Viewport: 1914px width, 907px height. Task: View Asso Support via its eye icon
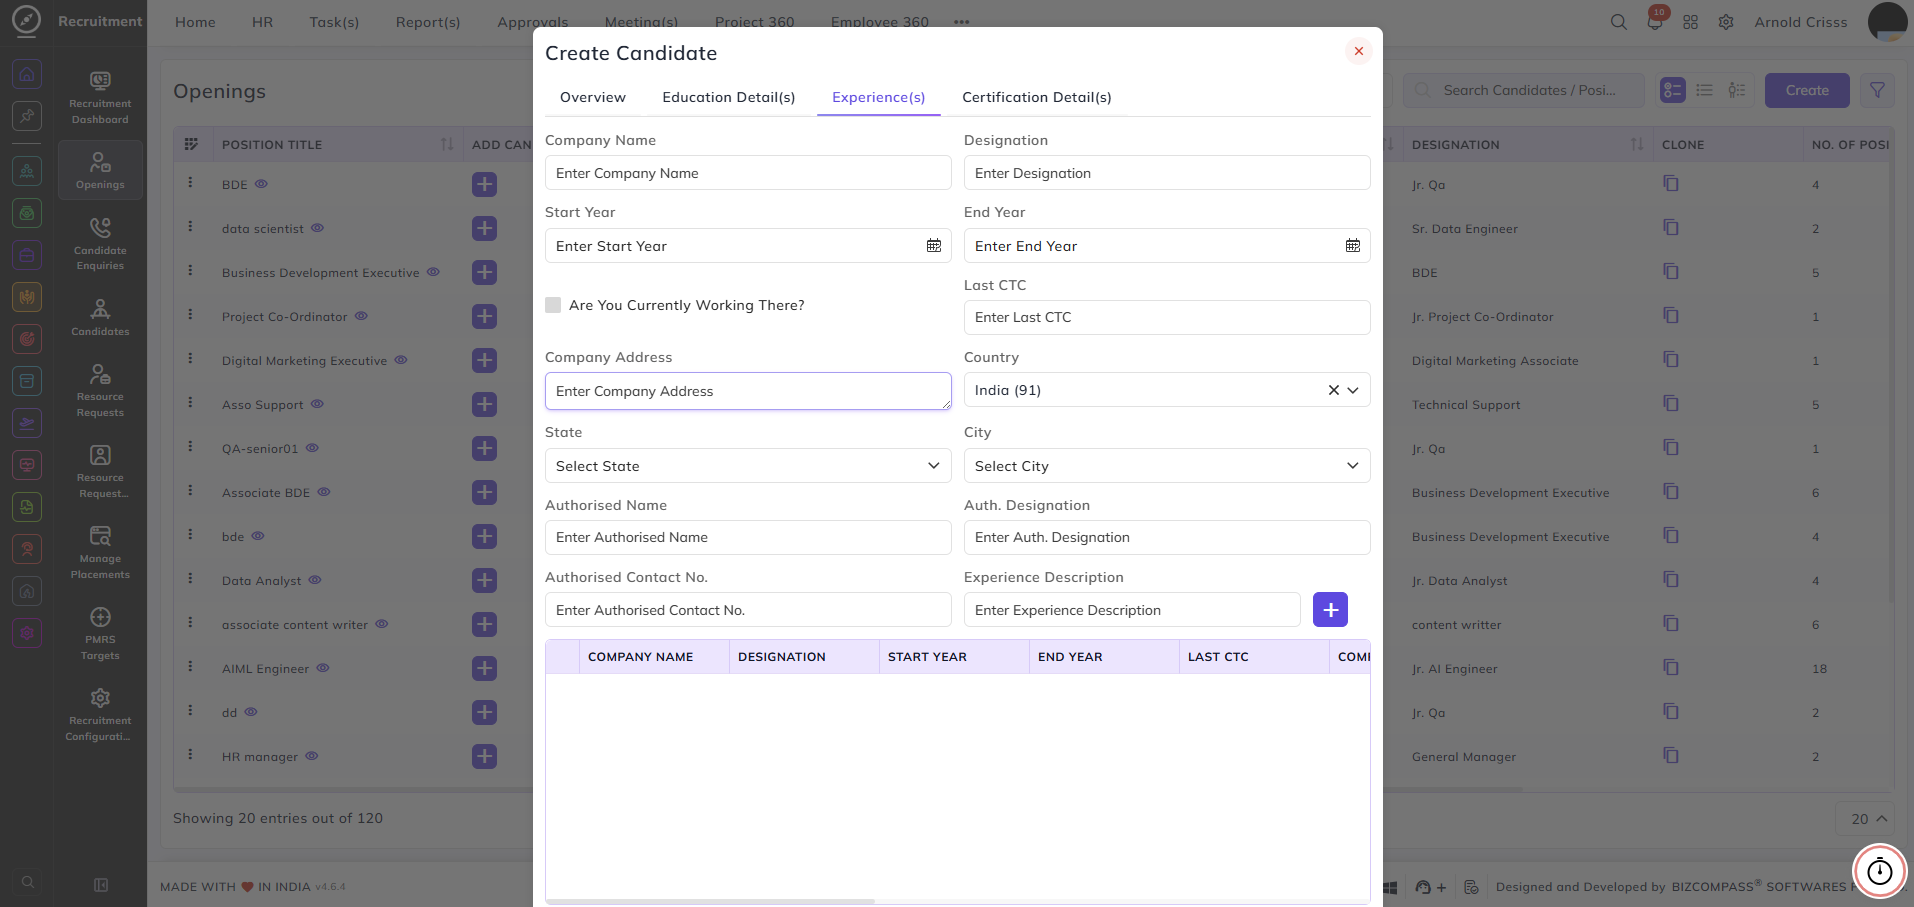[317, 404]
